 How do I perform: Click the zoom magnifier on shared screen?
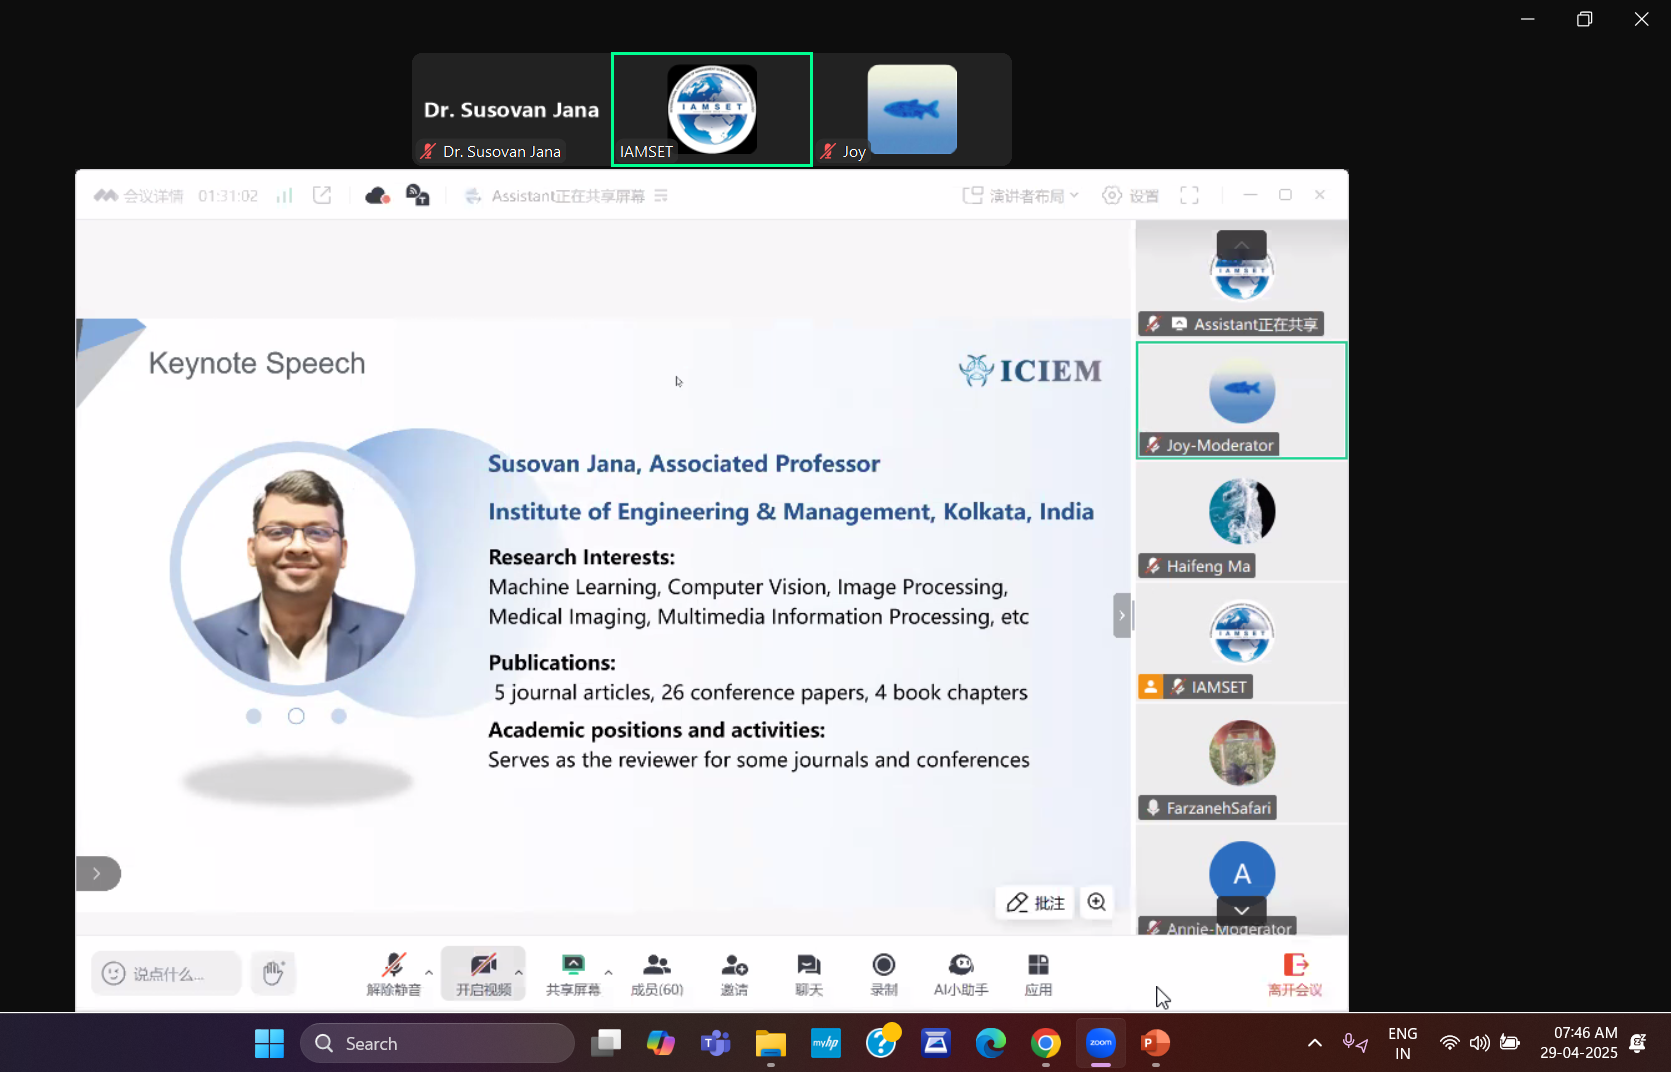(1097, 902)
